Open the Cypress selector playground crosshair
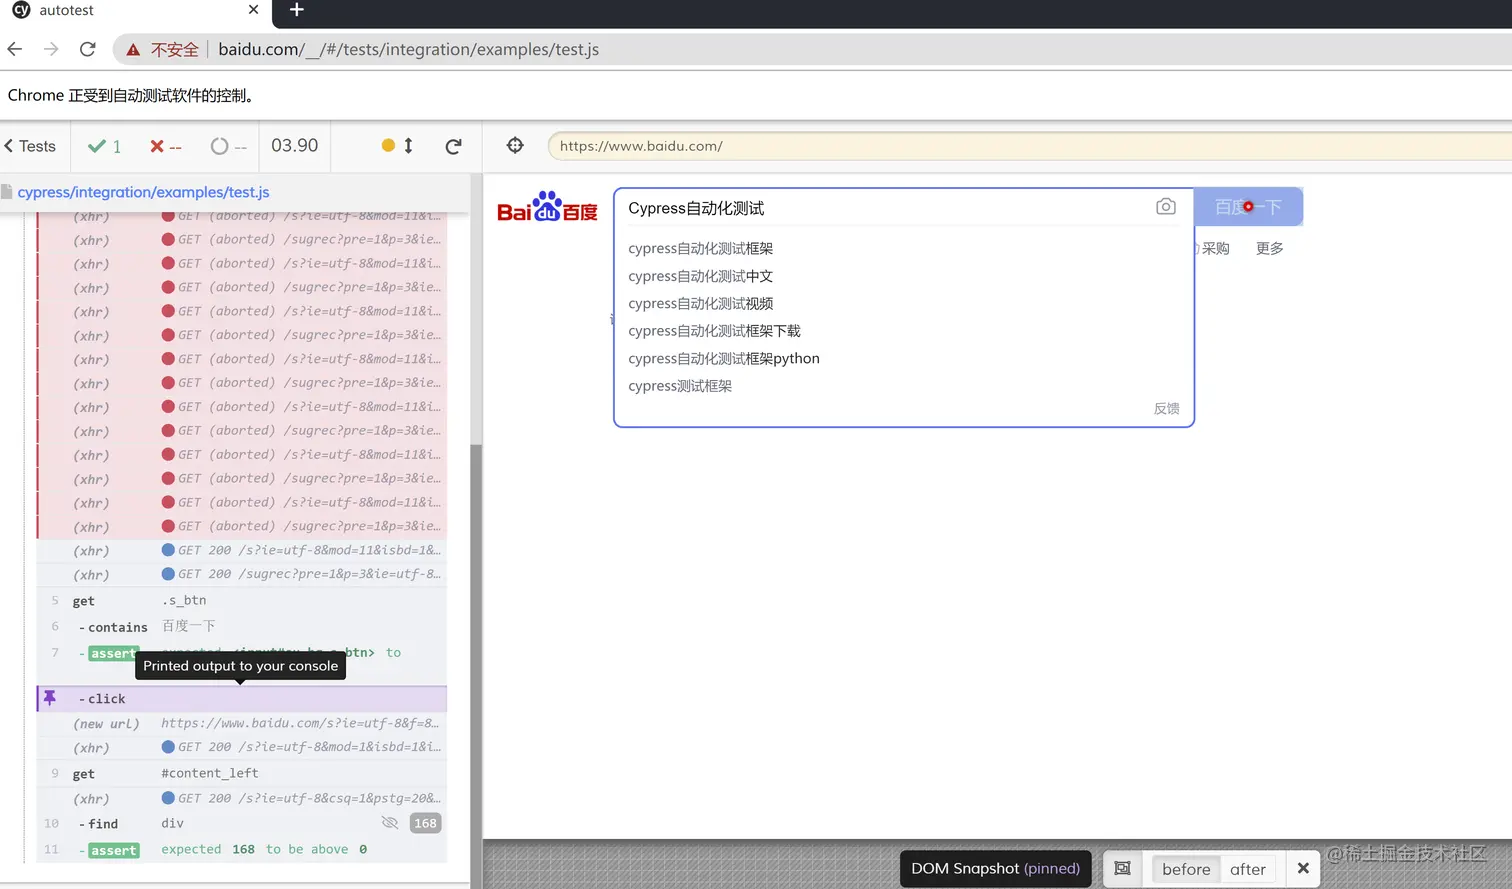 (x=515, y=146)
